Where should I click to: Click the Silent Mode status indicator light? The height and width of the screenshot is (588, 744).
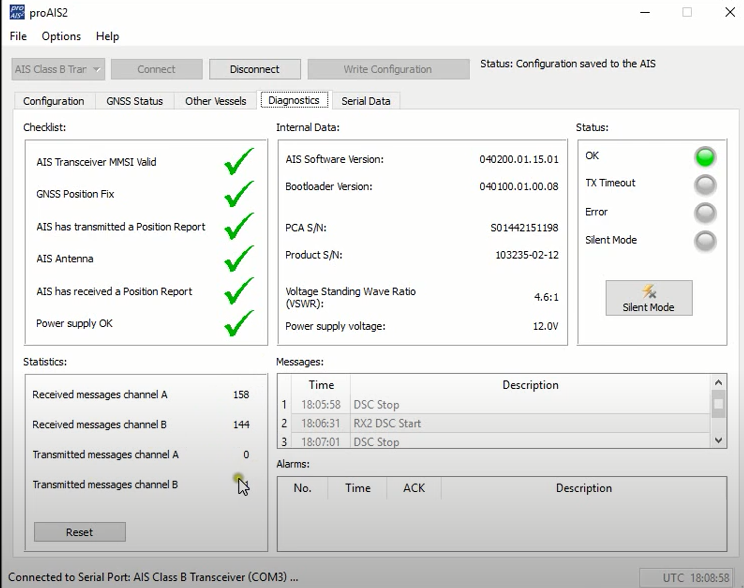(x=706, y=241)
